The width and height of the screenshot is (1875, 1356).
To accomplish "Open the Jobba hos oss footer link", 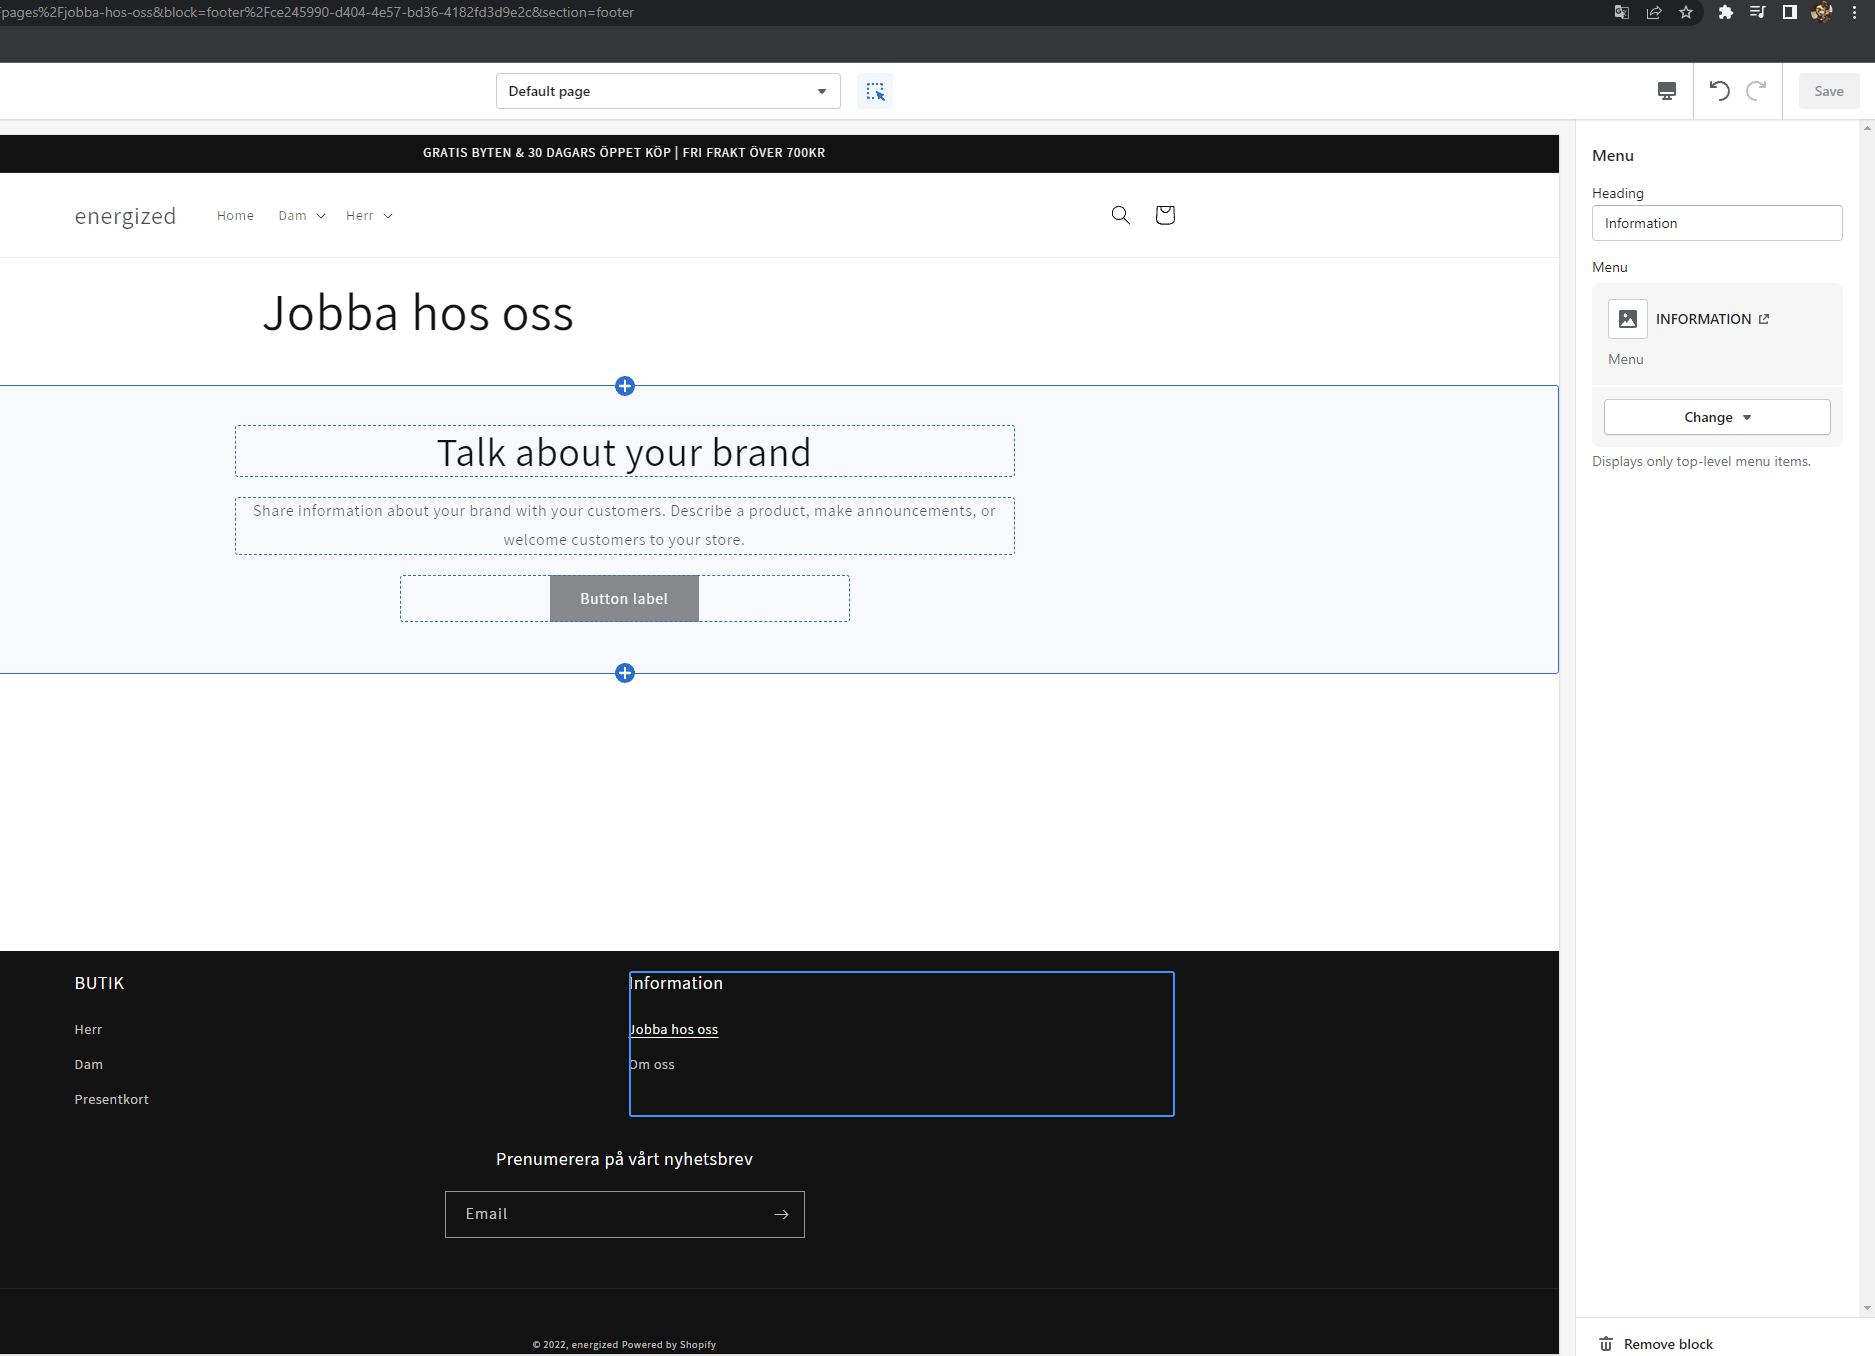I will 674,1029.
